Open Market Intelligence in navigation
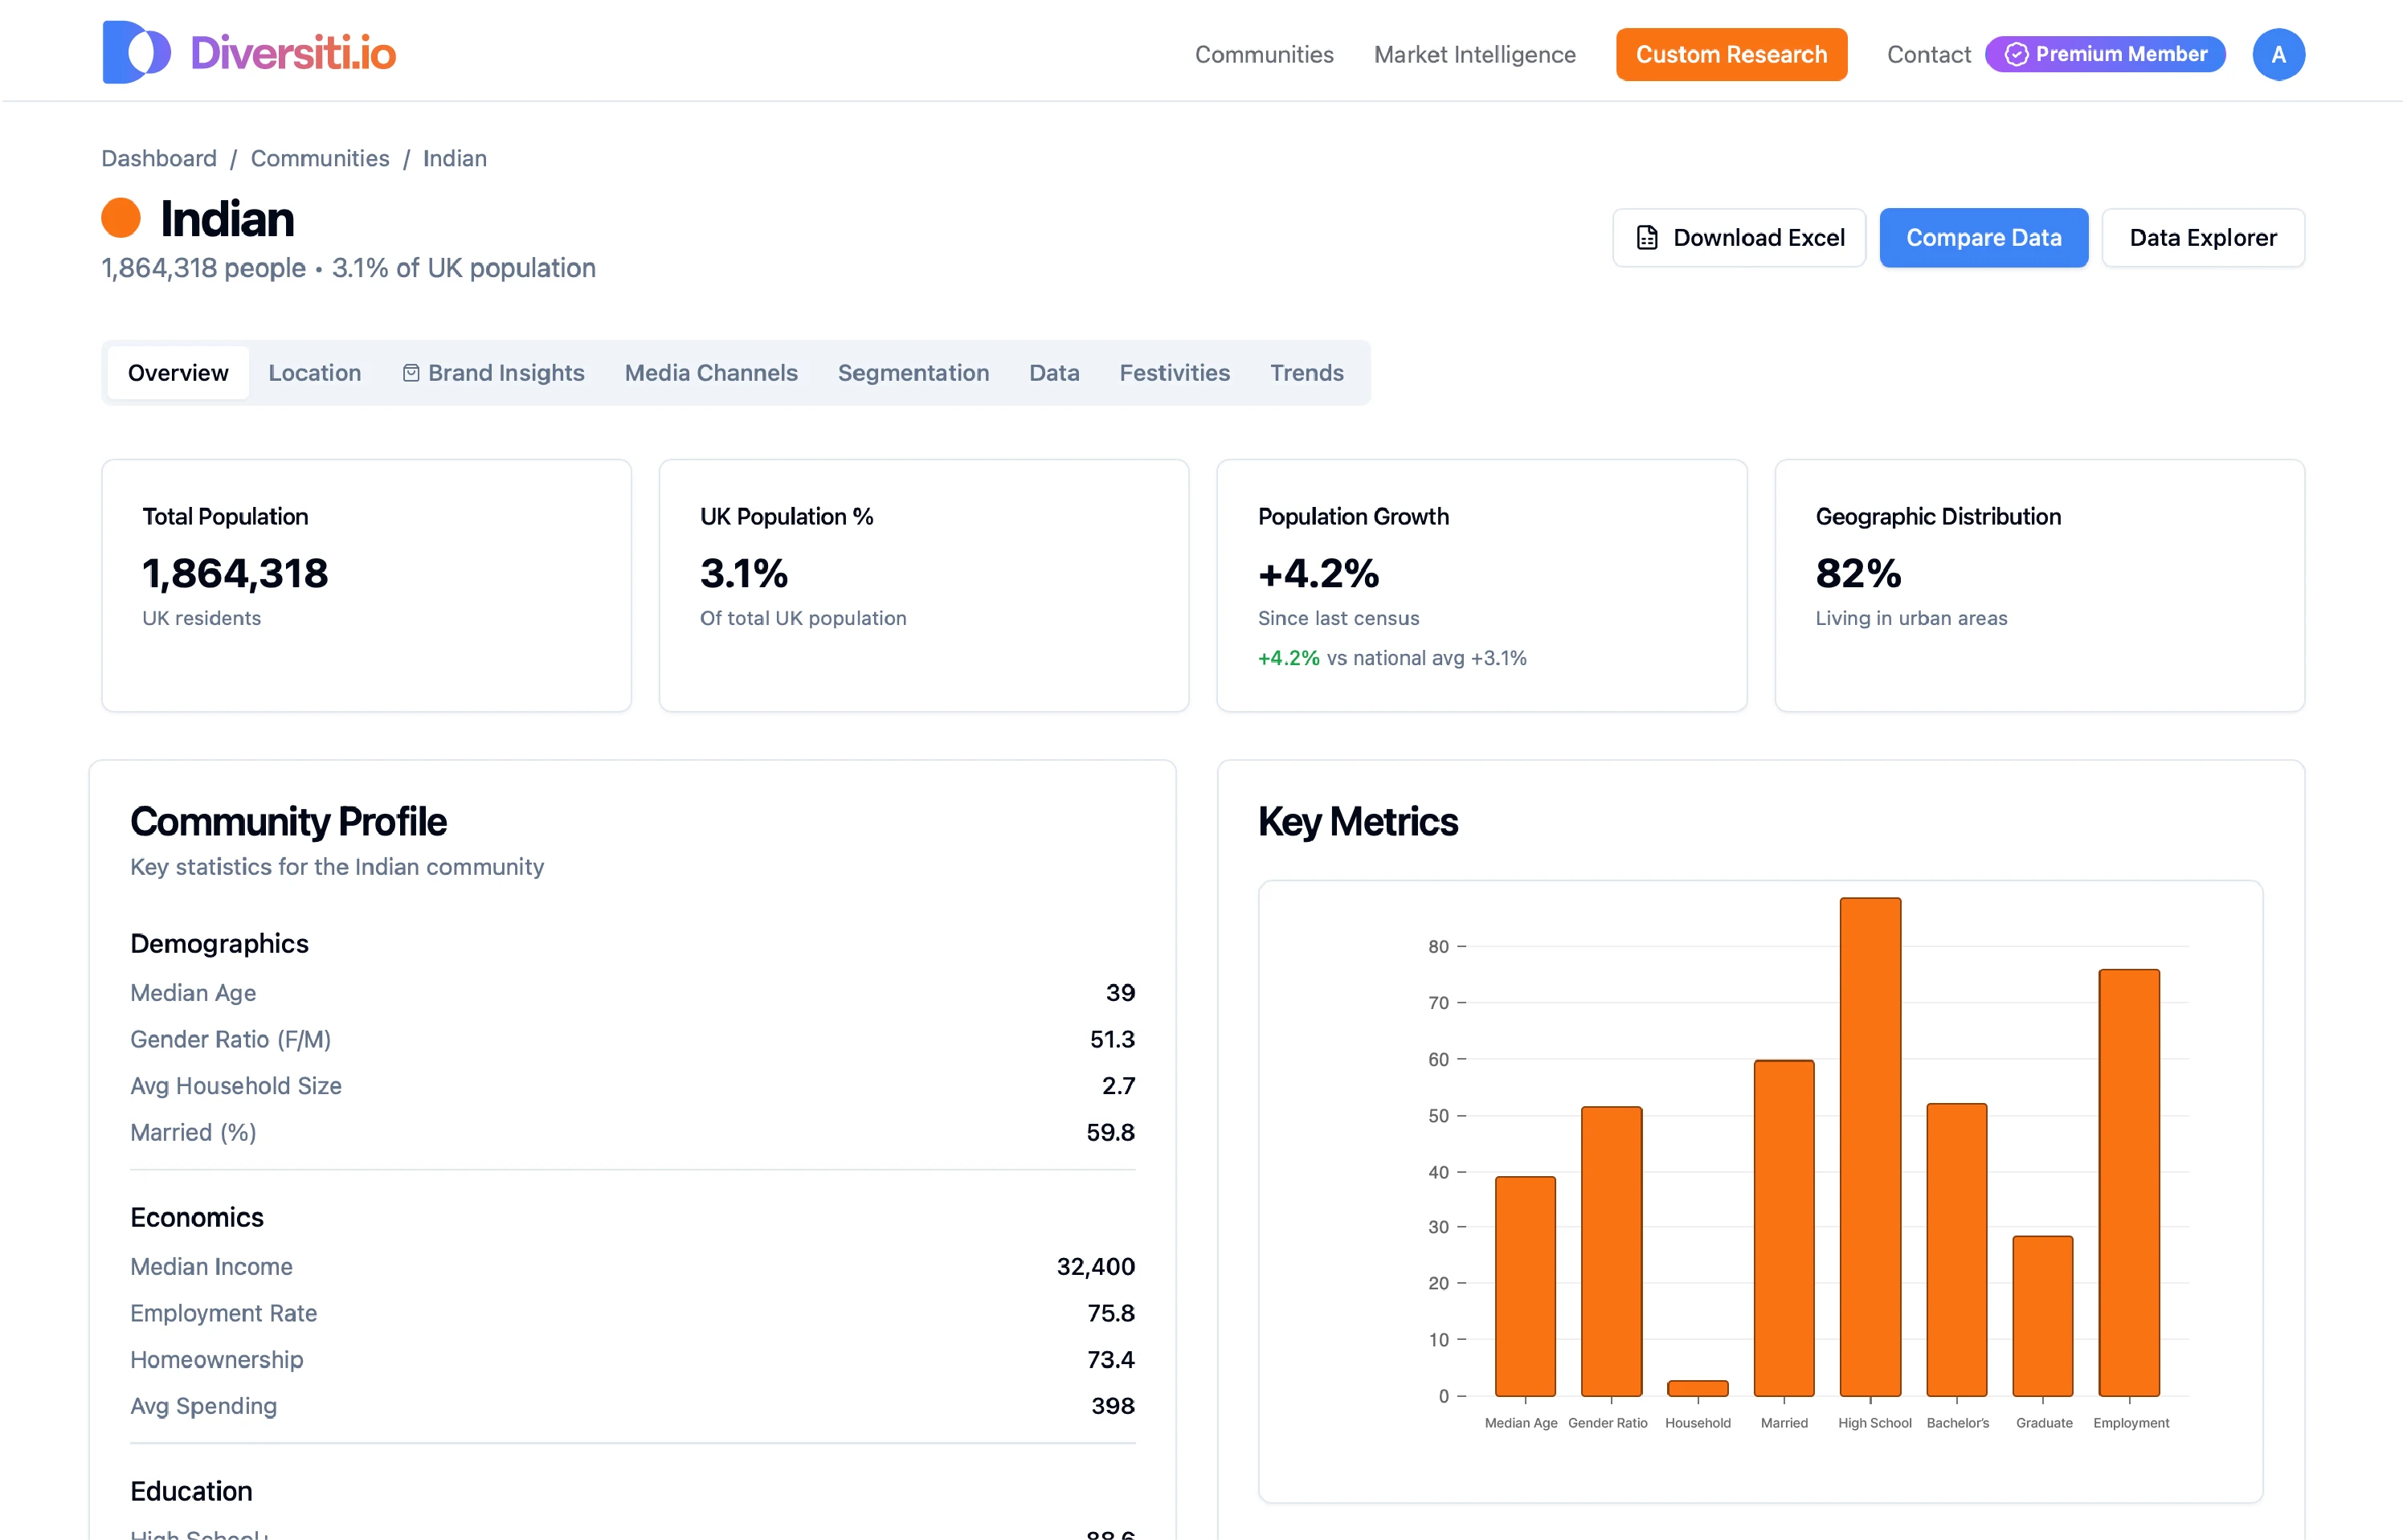The image size is (2403, 1540). [x=1474, y=54]
